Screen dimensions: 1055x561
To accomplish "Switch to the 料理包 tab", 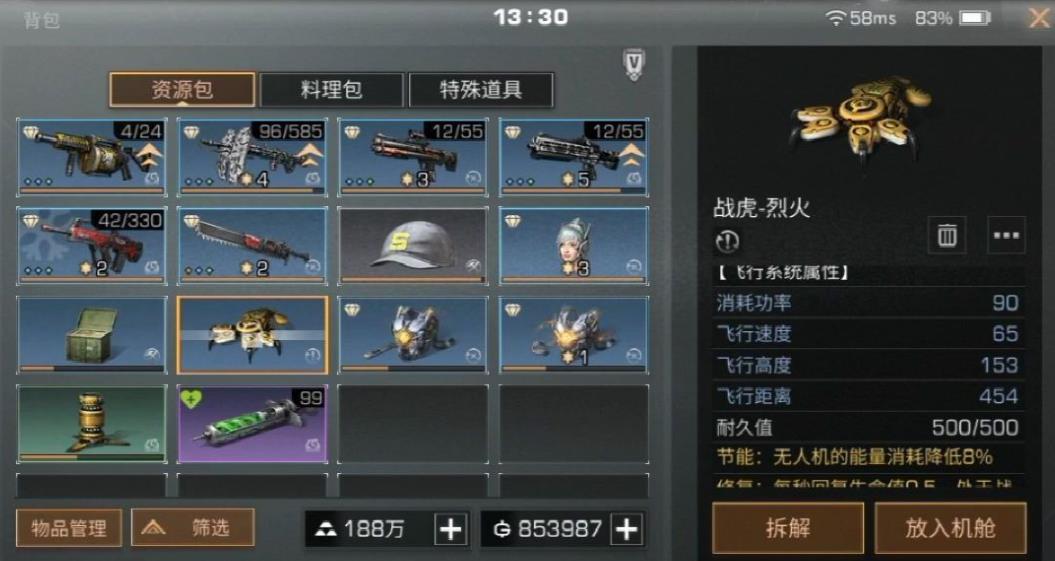I will [332, 90].
